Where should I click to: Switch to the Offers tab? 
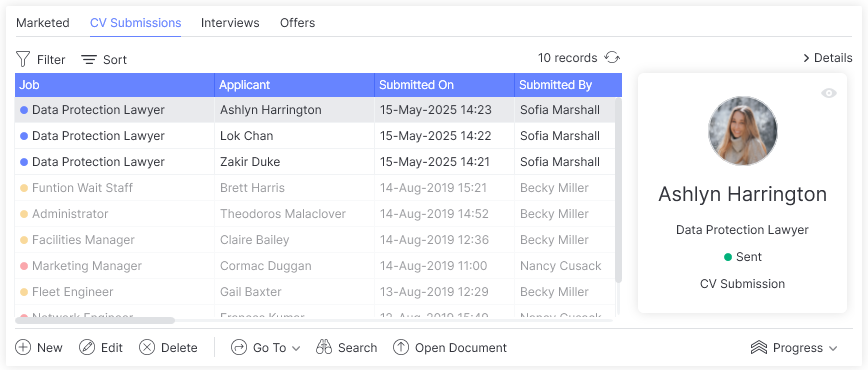tap(297, 23)
